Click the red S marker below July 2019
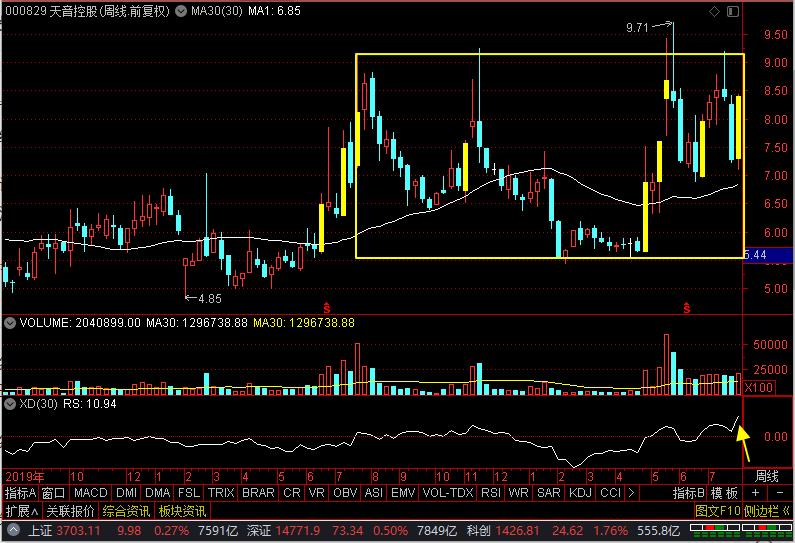Image resolution: width=795 pixels, height=543 pixels. [x=326, y=305]
